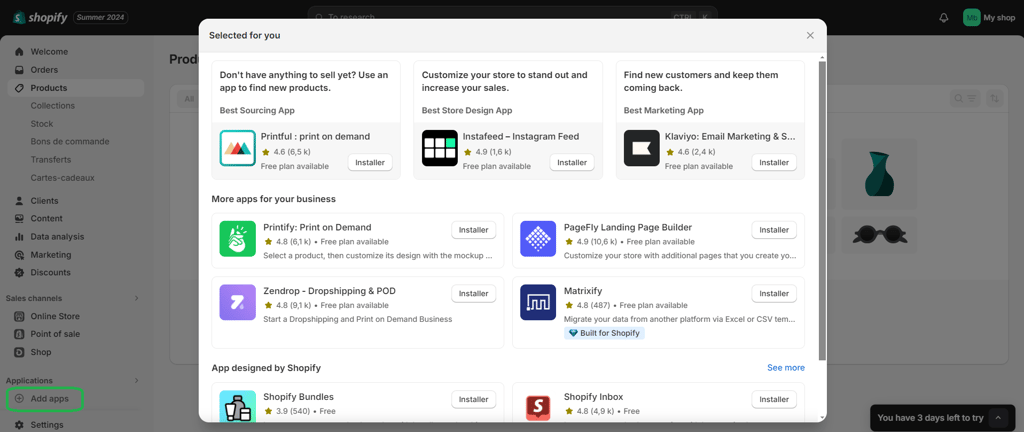Open Cartes-cadeaux in the sidebar
Image resolution: width=1024 pixels, height=432 pixels.
[63, 177]
